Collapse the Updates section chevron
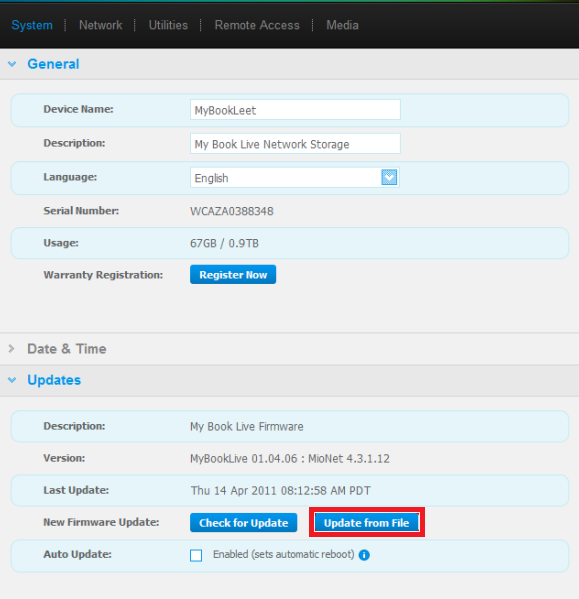The image size is (579, 599). 12,380
